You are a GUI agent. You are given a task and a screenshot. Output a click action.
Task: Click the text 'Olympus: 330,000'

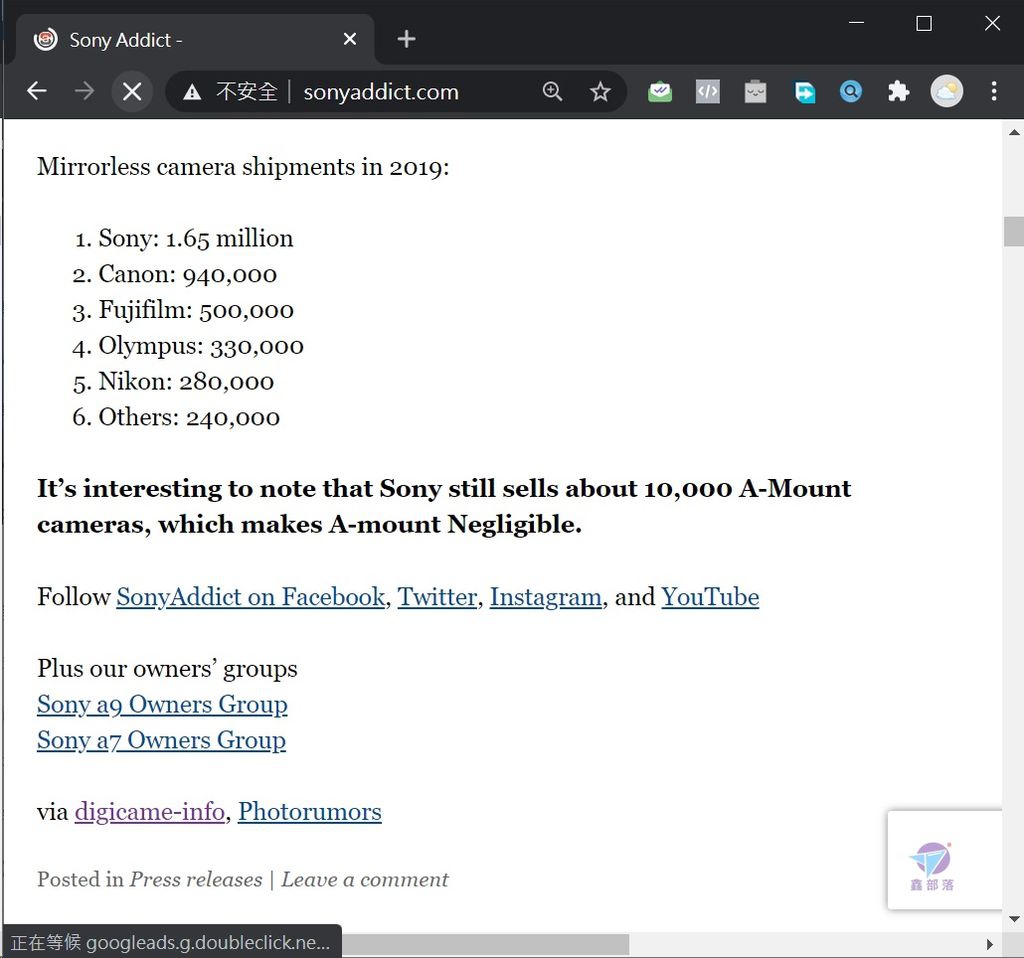pyautogui.click(x=201, y=346)
